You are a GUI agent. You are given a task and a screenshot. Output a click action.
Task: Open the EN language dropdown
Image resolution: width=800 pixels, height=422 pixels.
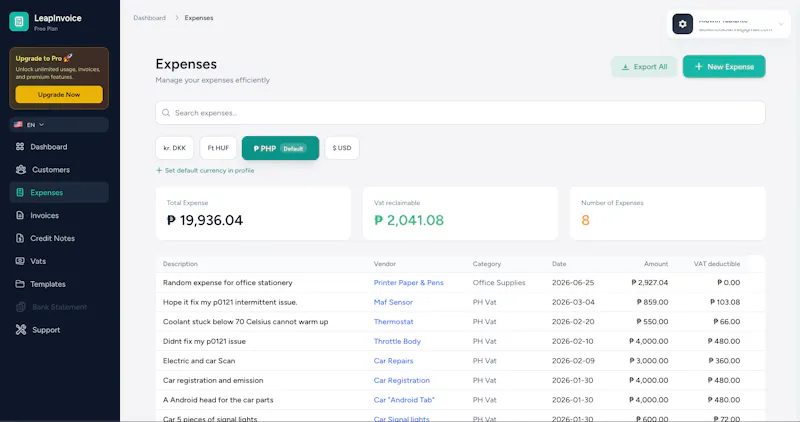click(x=59, y=125)
